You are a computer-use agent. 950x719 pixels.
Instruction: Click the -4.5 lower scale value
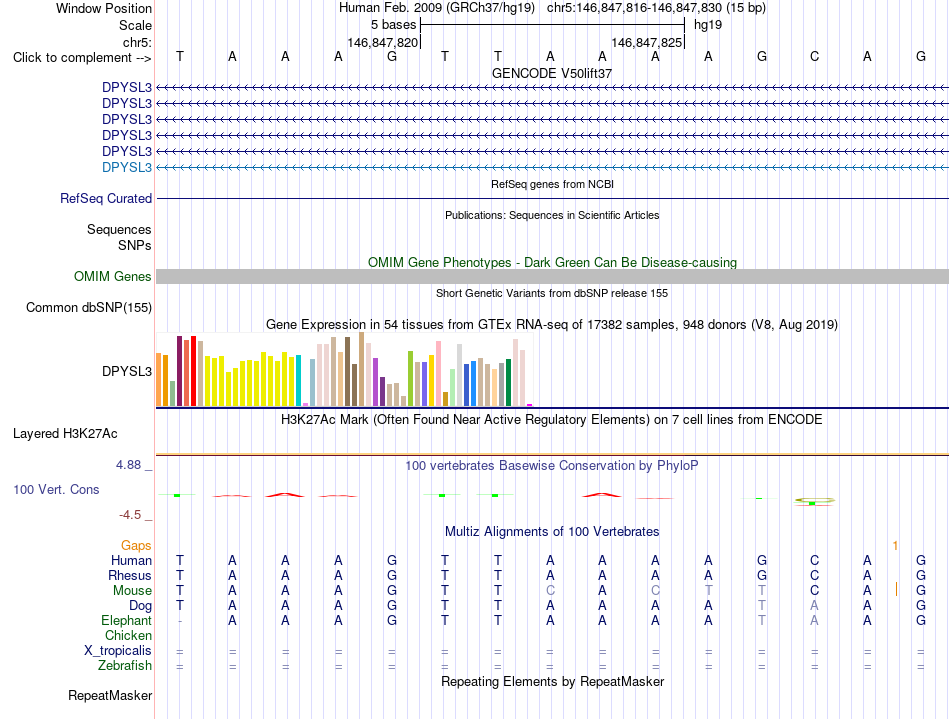(x=130, y=515)
